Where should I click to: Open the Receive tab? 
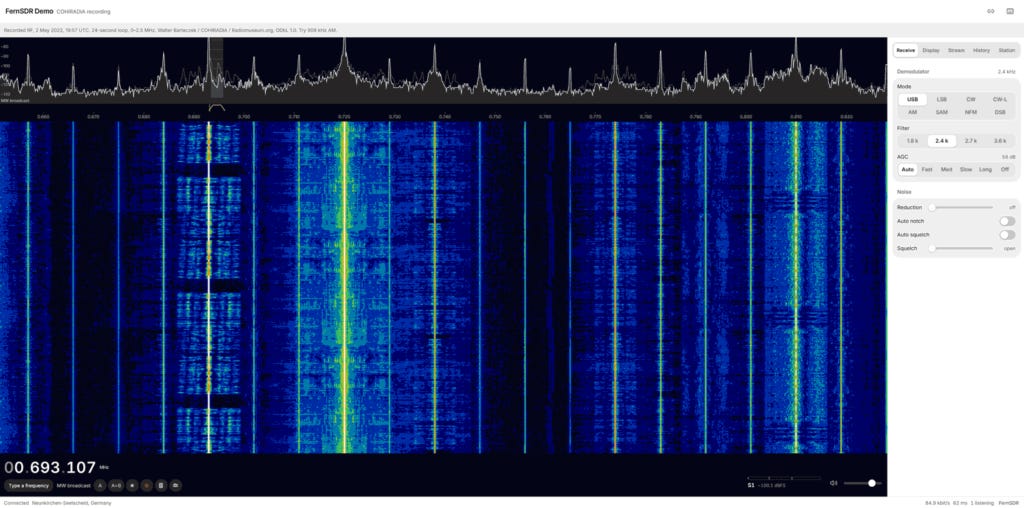pyautogui.click(x=906, y=50)
